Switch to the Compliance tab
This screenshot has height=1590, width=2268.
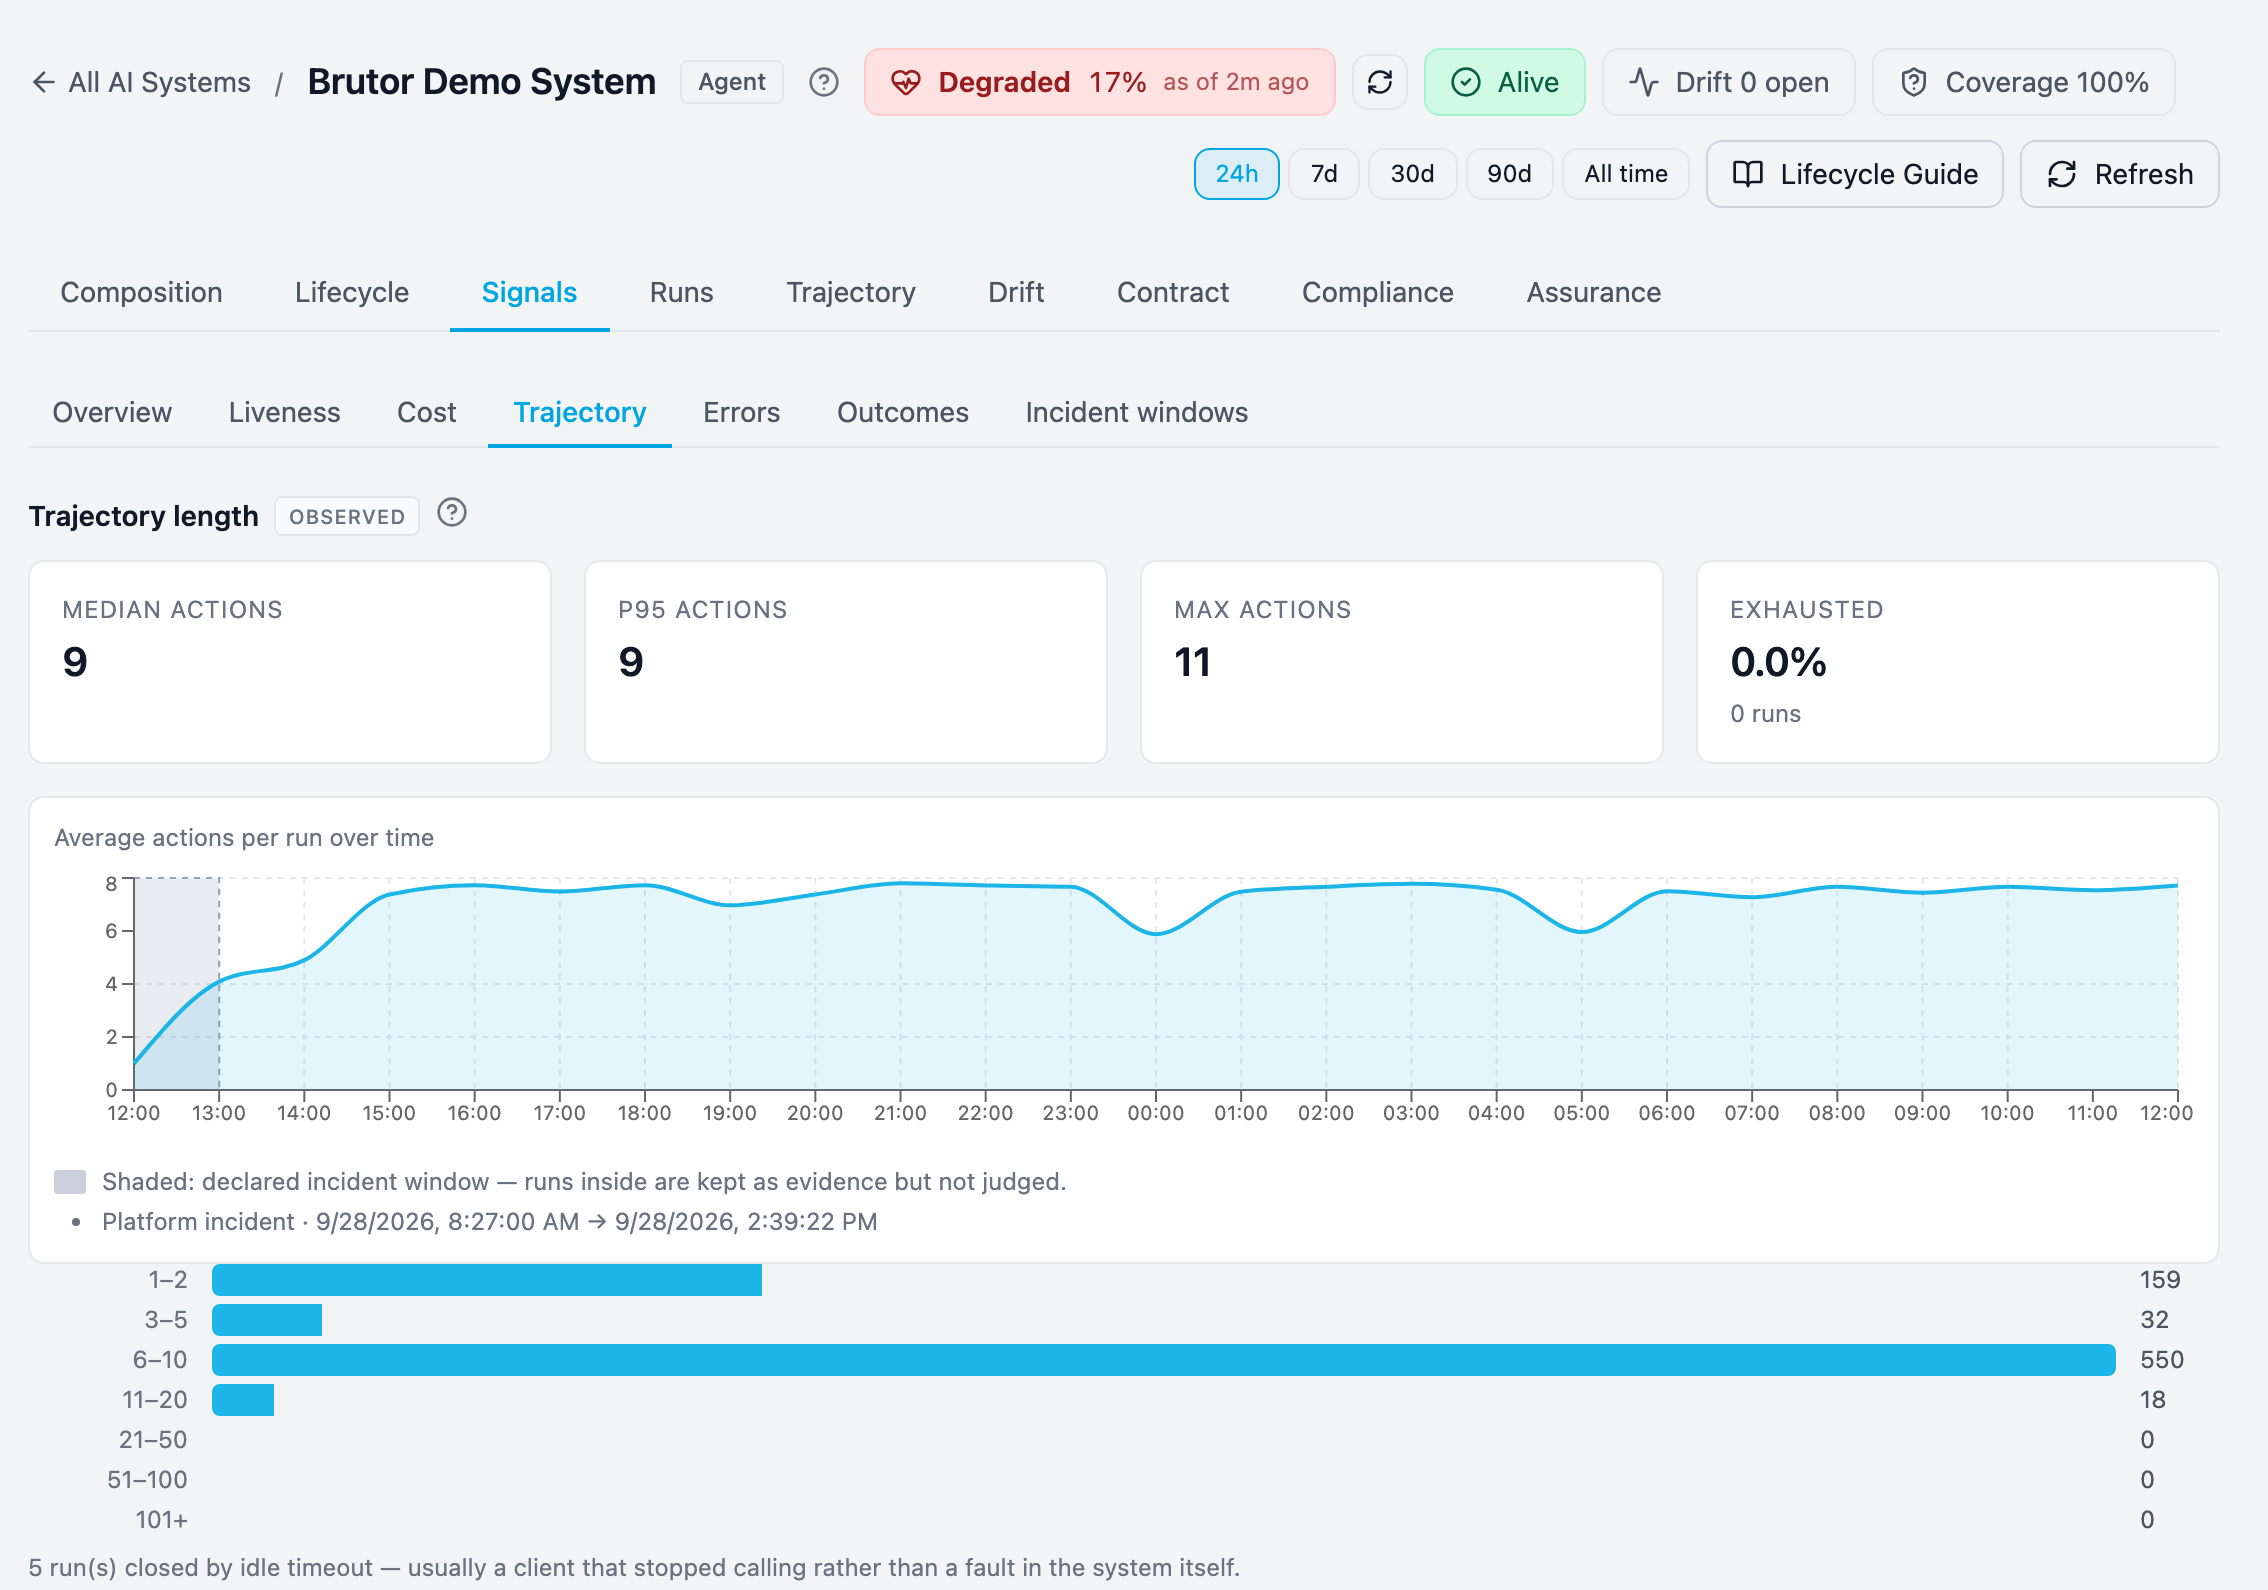(x=1377, y=292)
